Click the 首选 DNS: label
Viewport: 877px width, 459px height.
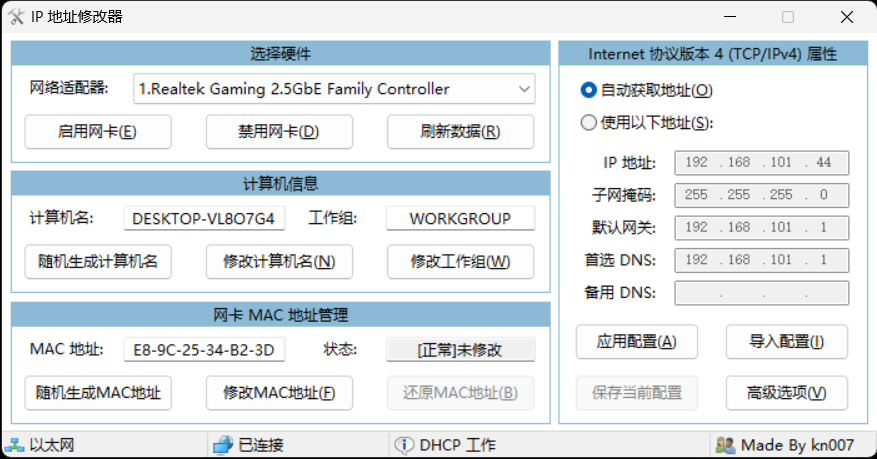click(620, 260)
